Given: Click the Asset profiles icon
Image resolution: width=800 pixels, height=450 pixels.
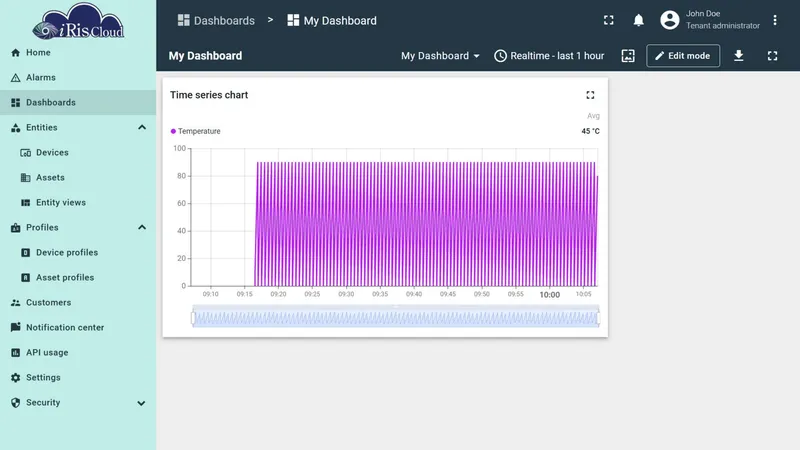Looking at the screenshot, I should click(x=26, y=278).
